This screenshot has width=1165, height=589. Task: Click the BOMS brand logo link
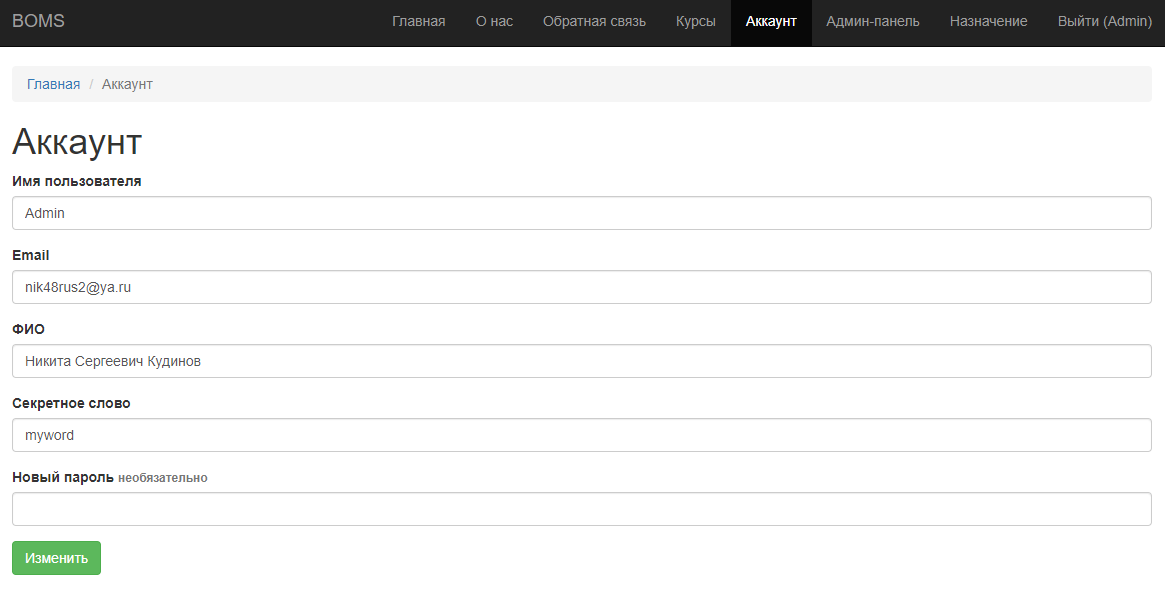click(38, 21)
